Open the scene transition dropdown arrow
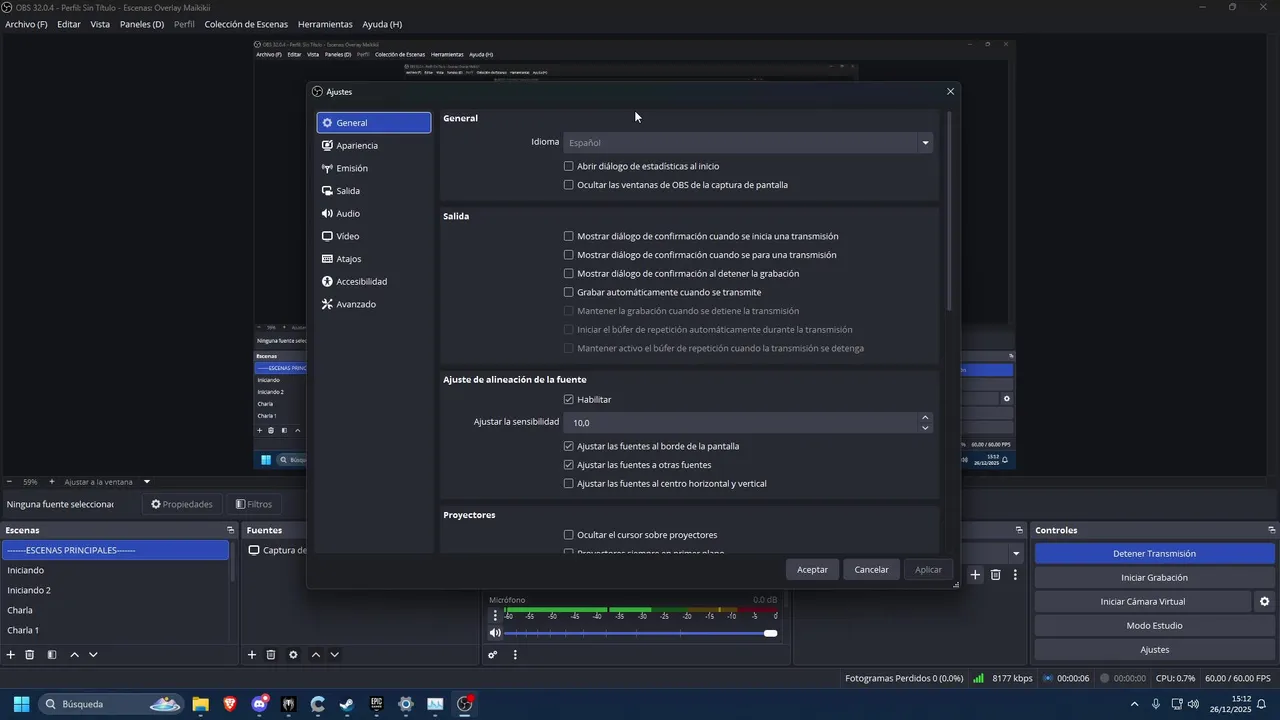This screenshot has height=720, width=1280. coord(1016,553)
